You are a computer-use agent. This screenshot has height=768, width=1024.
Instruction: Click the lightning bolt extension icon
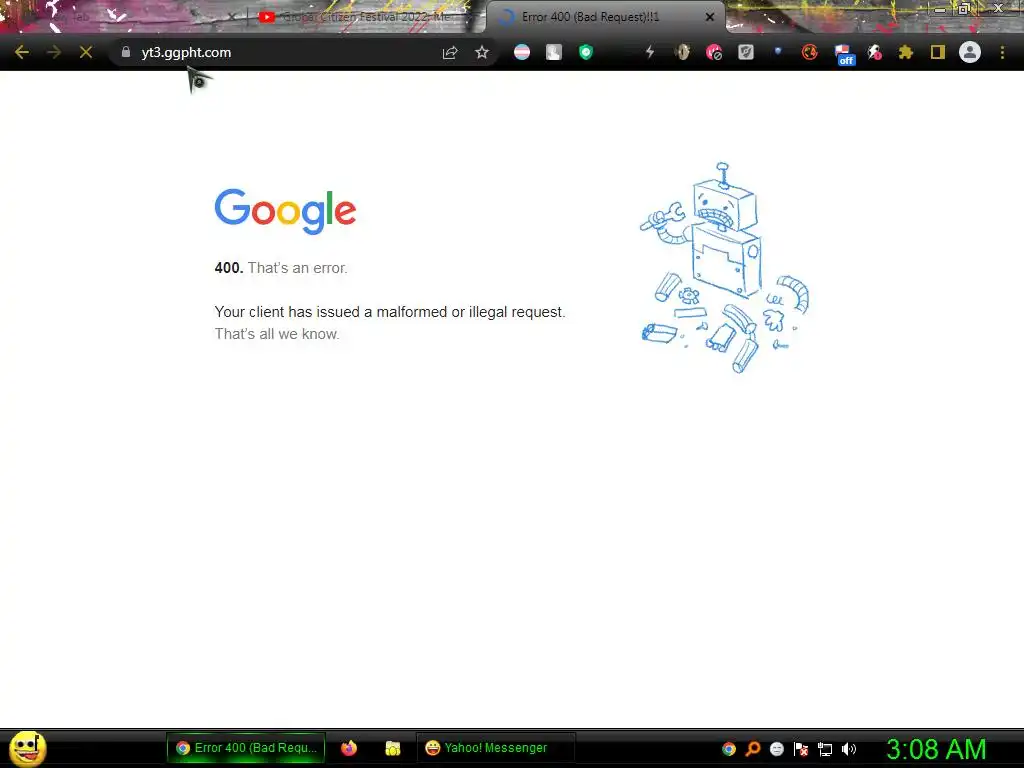tap(650, 52)
